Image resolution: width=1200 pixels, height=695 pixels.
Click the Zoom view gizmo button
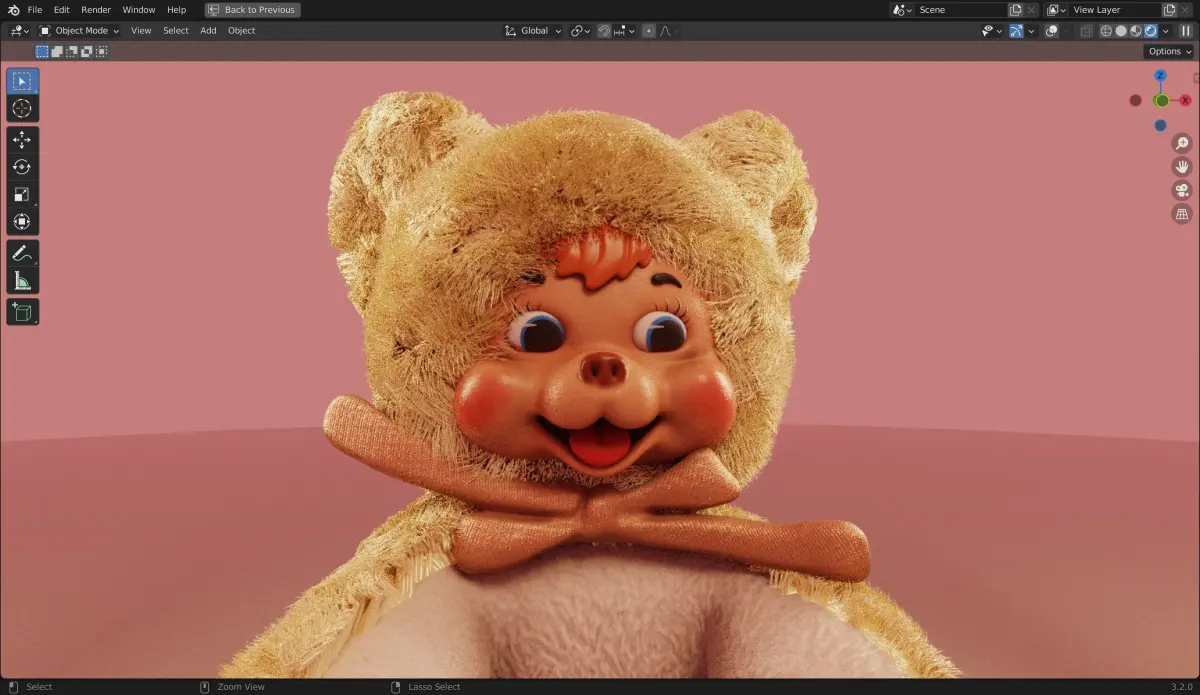click(1182, 143)
